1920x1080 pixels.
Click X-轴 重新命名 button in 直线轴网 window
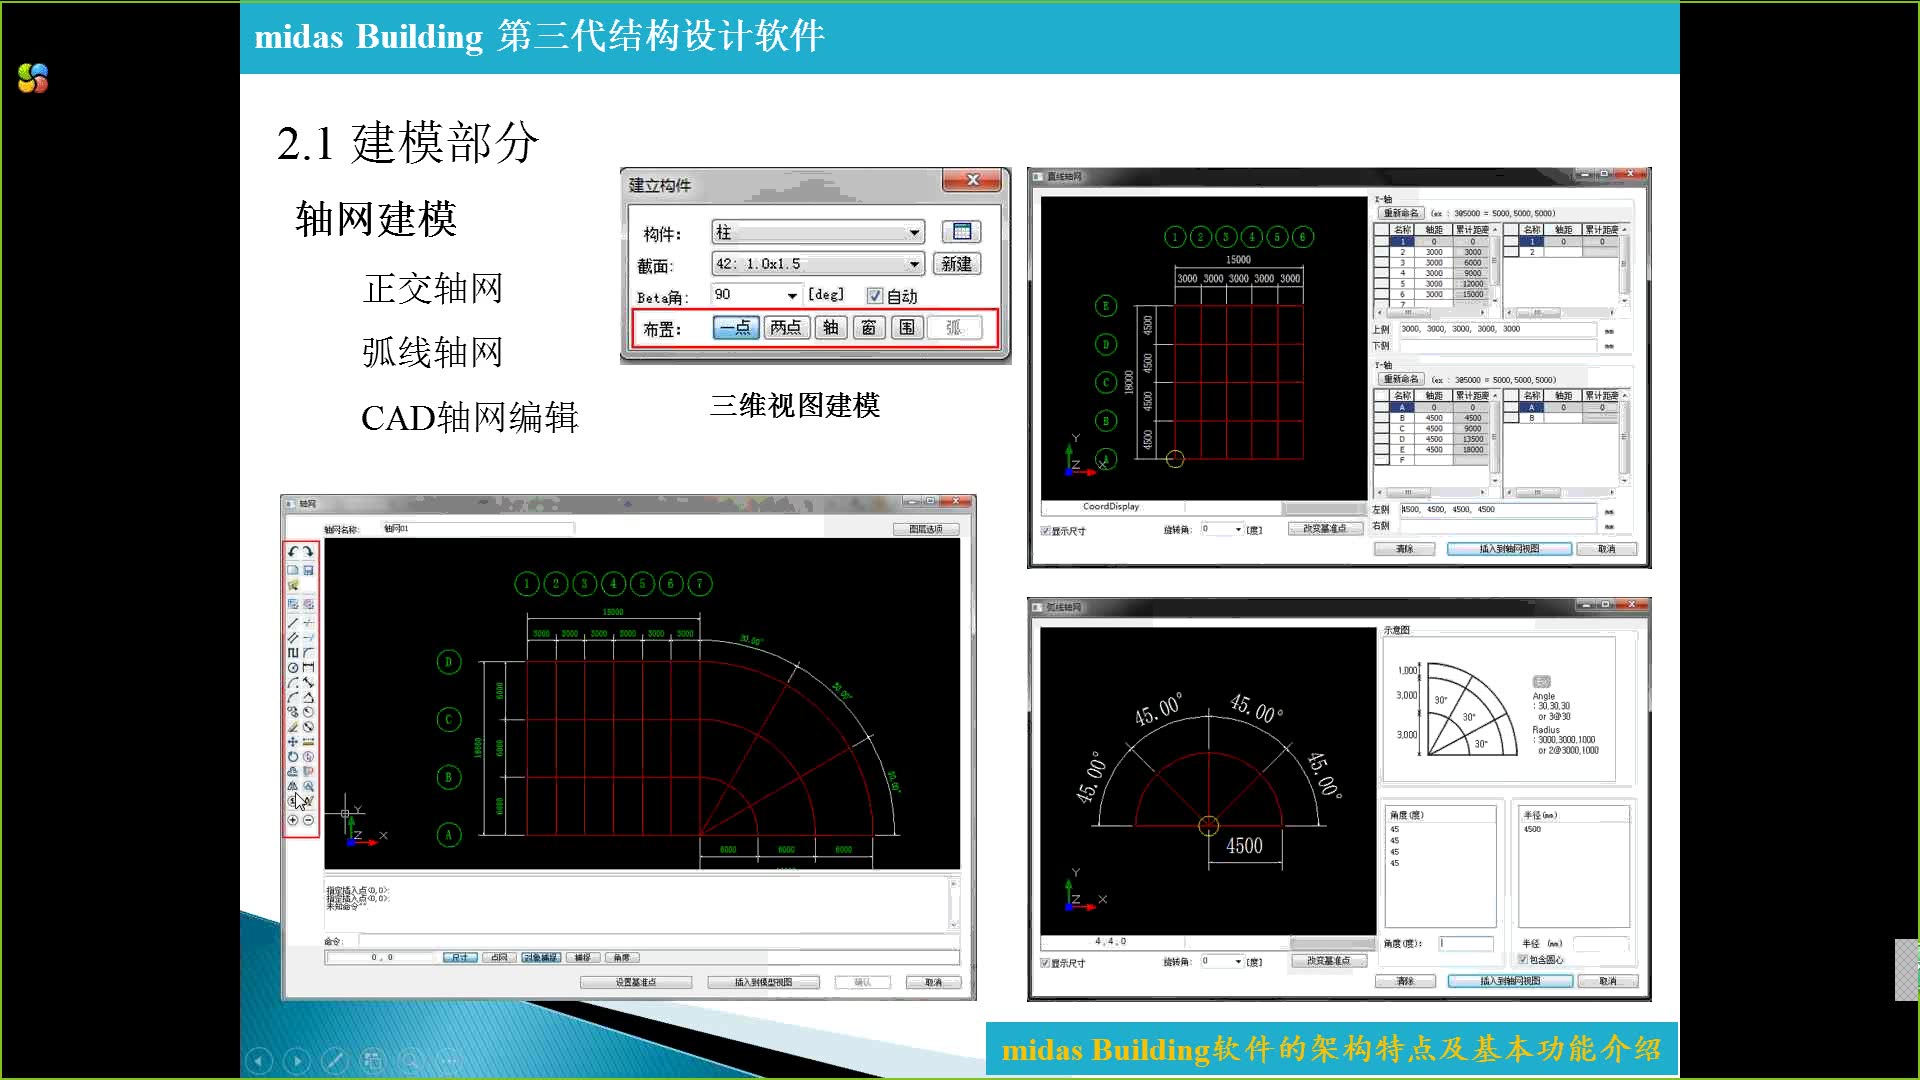[x=1401, y=213]
